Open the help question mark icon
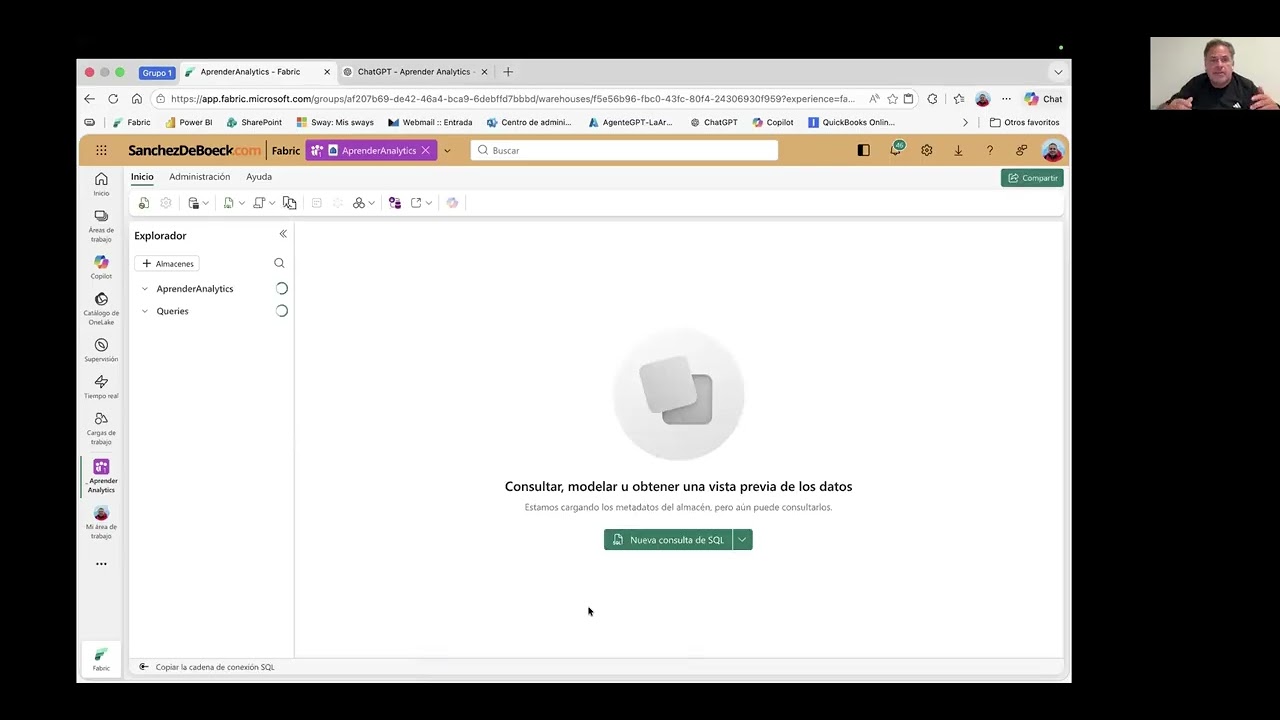This screenshot has width=1280, height=720. (989, 150)
